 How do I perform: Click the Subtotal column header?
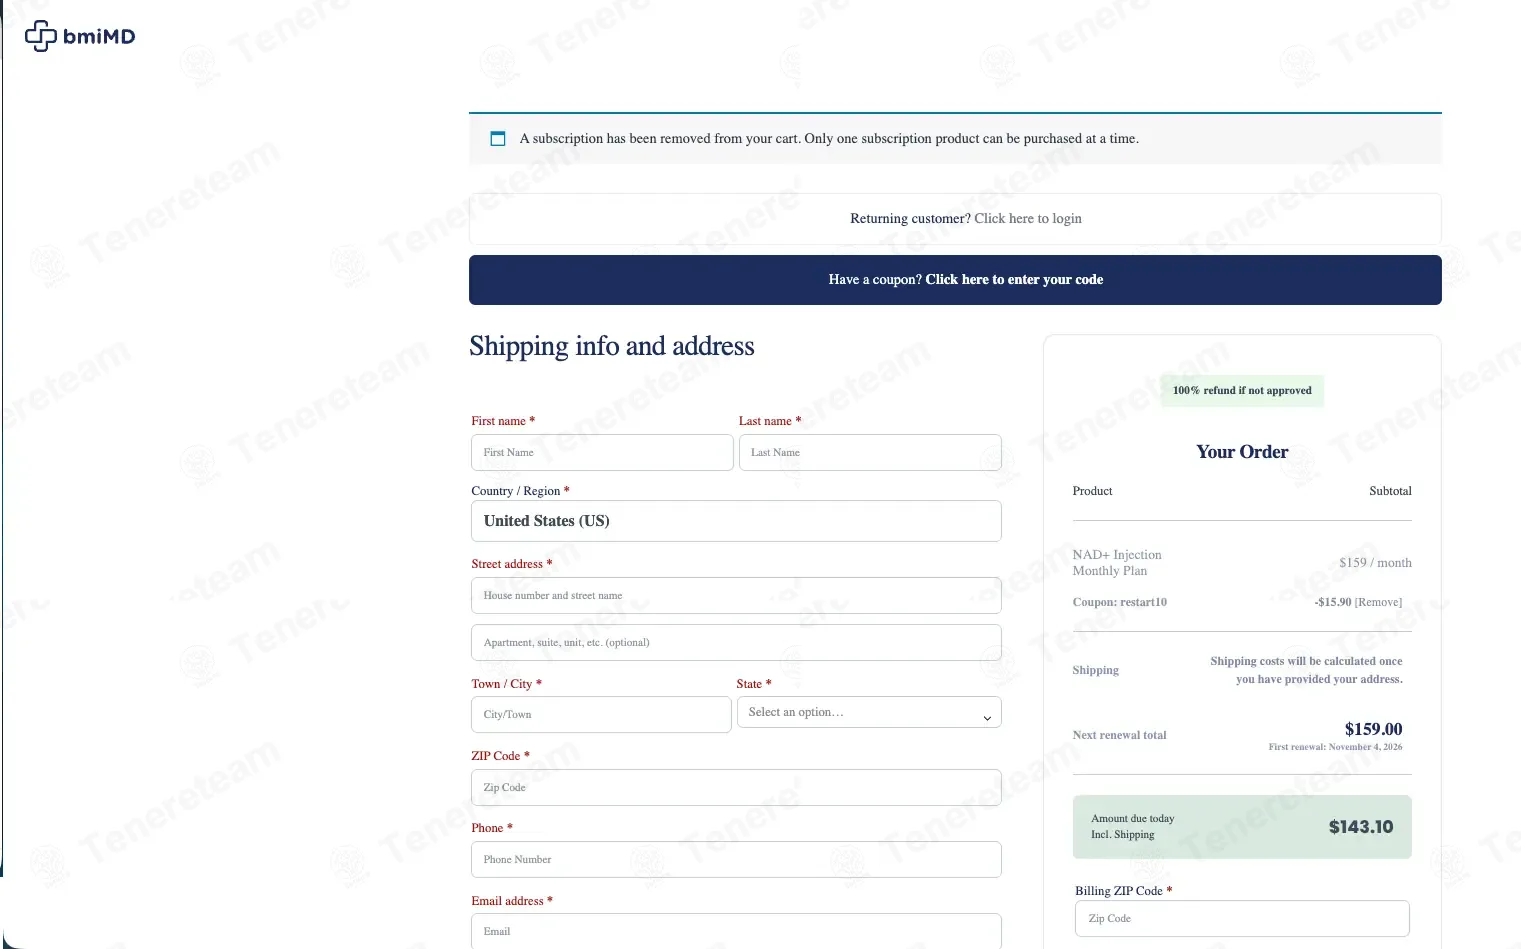point(1390,491)
